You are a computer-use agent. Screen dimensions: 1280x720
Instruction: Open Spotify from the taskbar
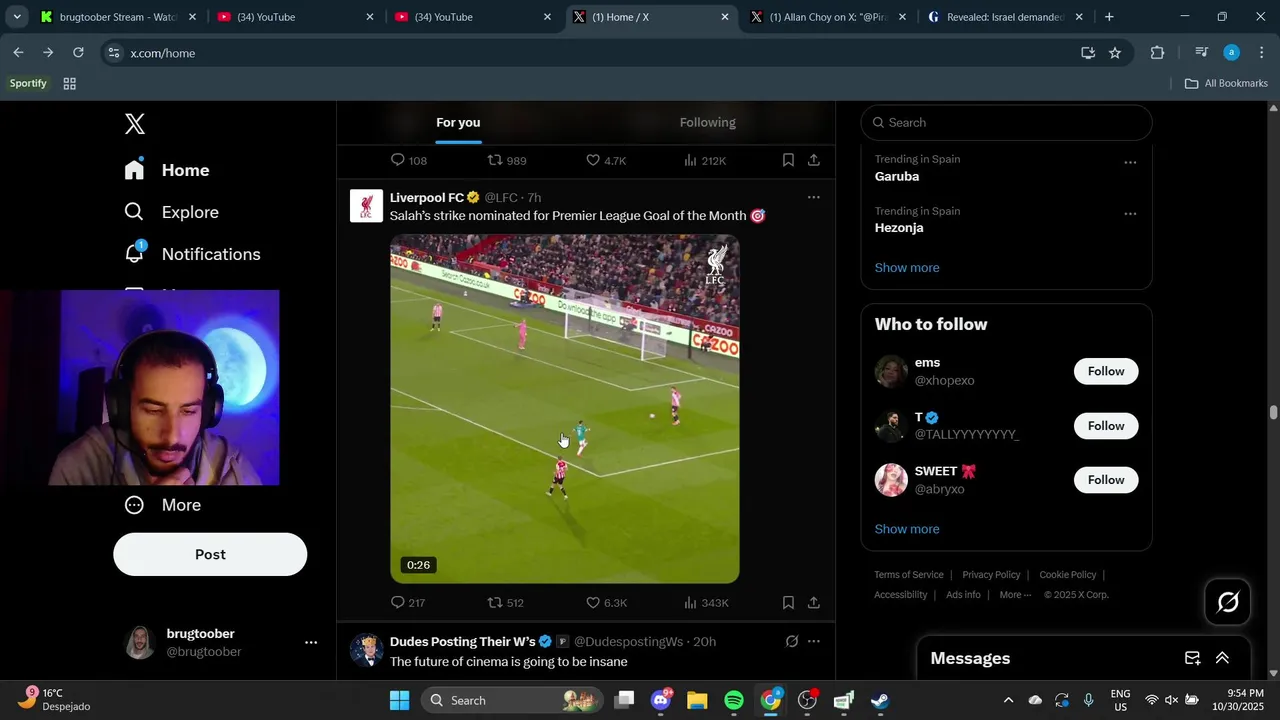[733, 700]
